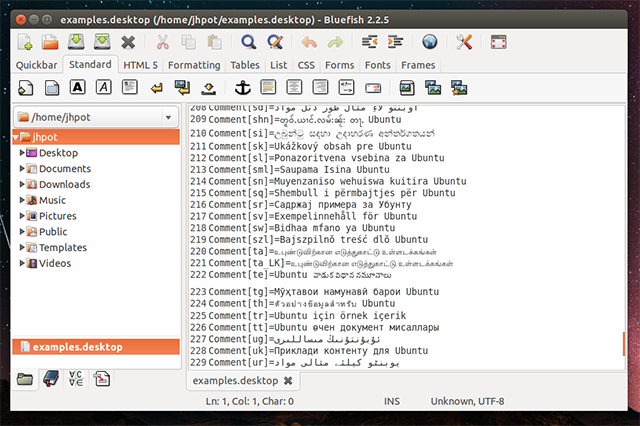640x426 pixels.
Task: Switch to Quickbar tab
Action: (x=36, y=65)
